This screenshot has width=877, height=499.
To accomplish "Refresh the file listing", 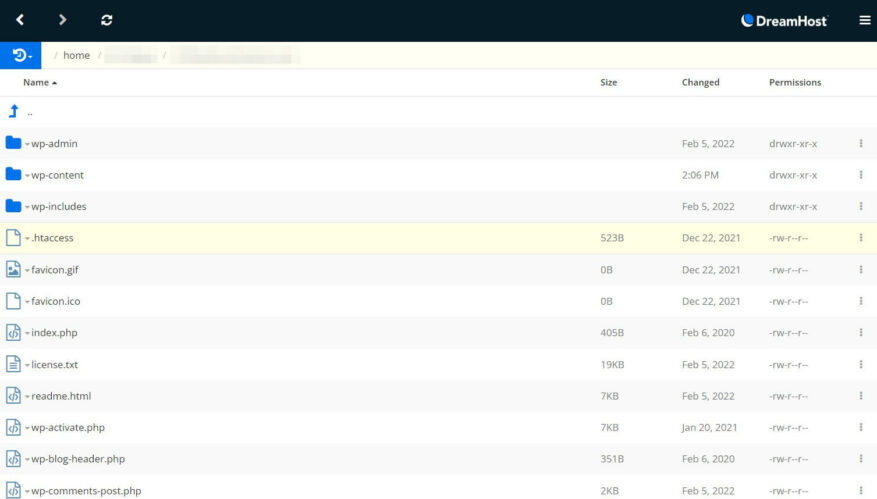I will (107, 20).
